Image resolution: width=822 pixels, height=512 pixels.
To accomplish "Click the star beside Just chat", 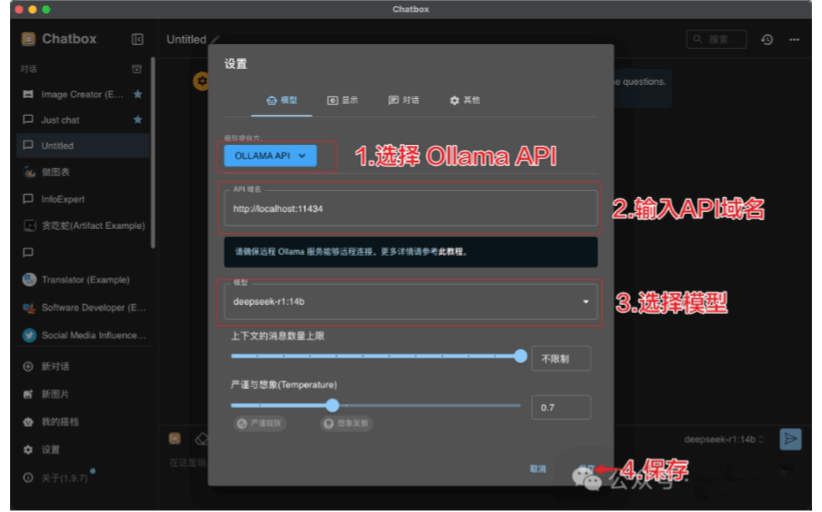I will click(x=138, y=120).
